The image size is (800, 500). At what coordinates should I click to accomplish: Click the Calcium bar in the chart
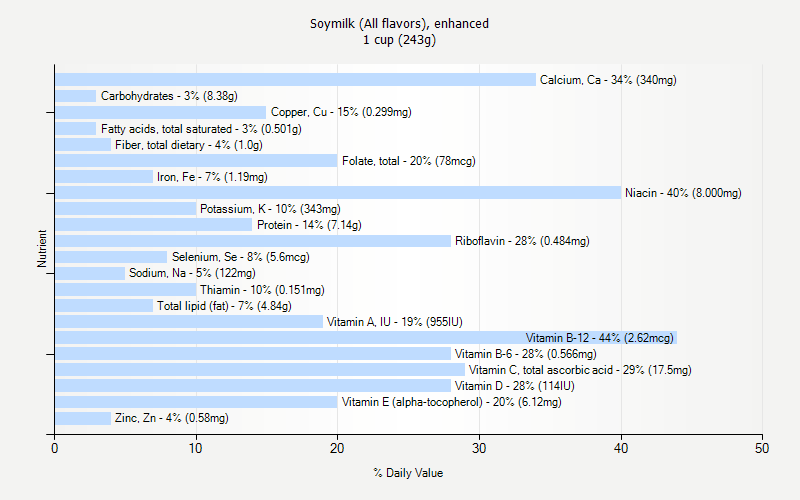pyautogui.click(x=295, y=80)
